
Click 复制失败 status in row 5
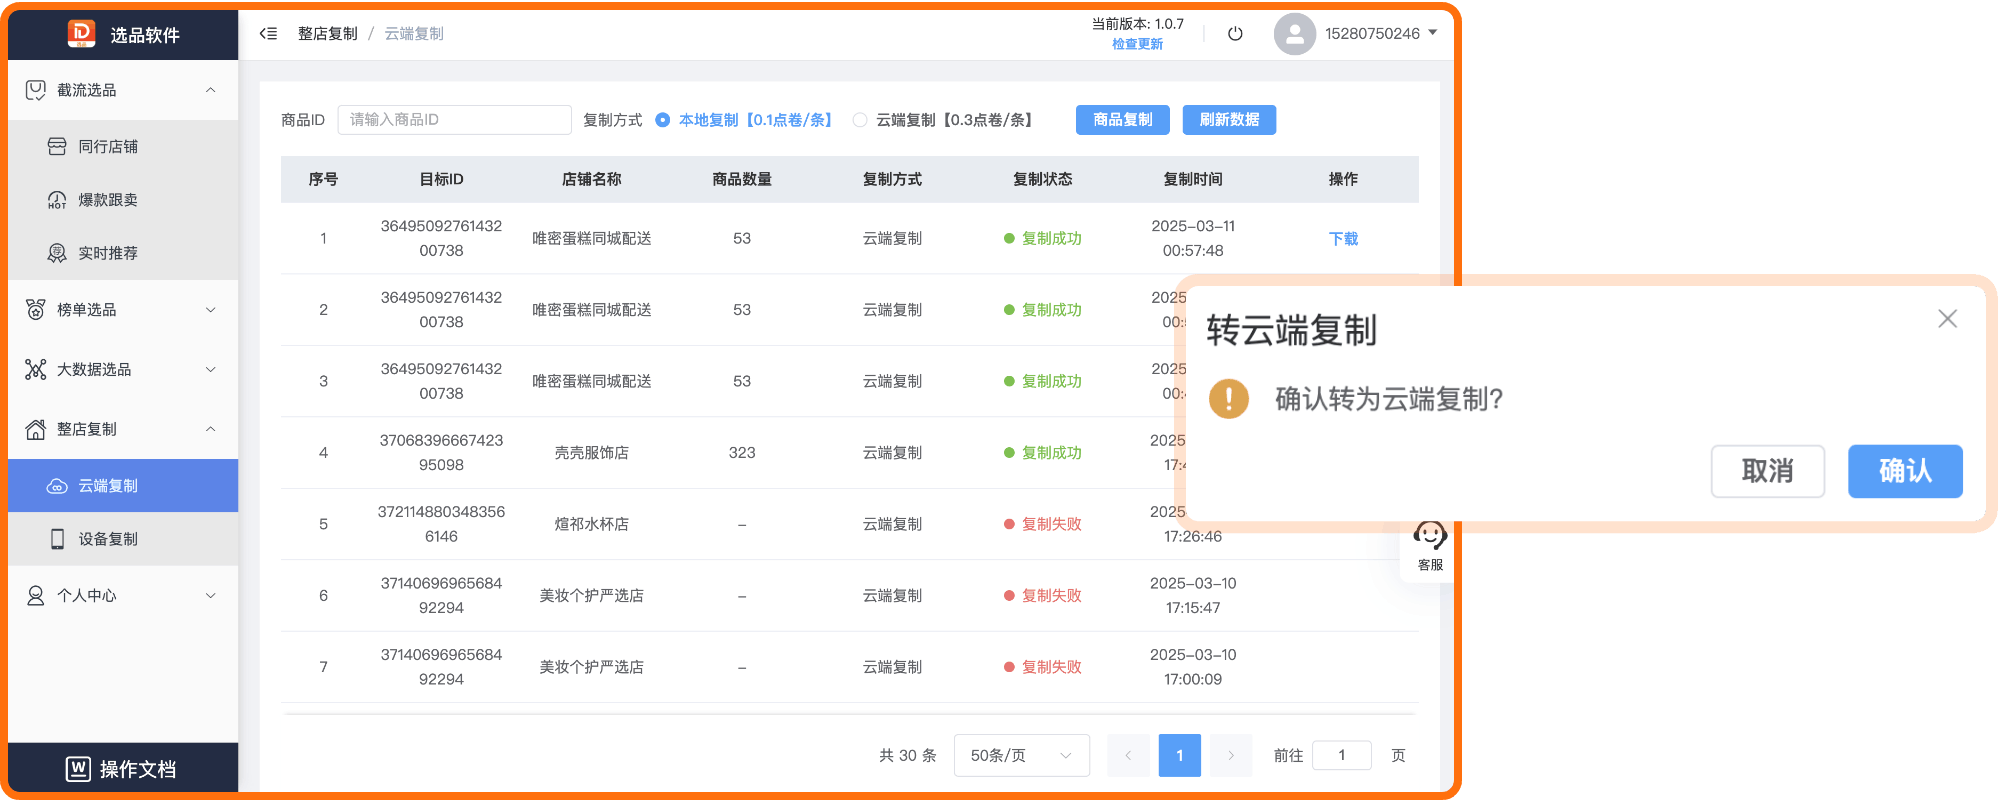coord(1042,524)
